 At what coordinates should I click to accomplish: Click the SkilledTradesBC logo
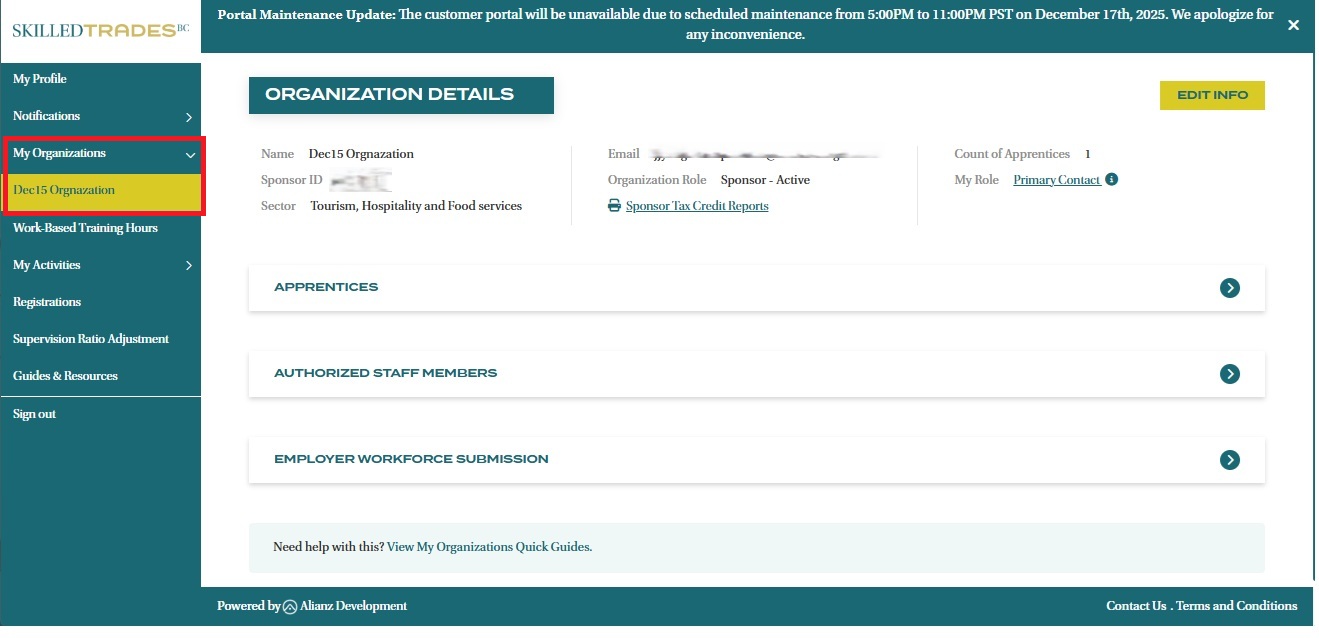pos(100,30)
